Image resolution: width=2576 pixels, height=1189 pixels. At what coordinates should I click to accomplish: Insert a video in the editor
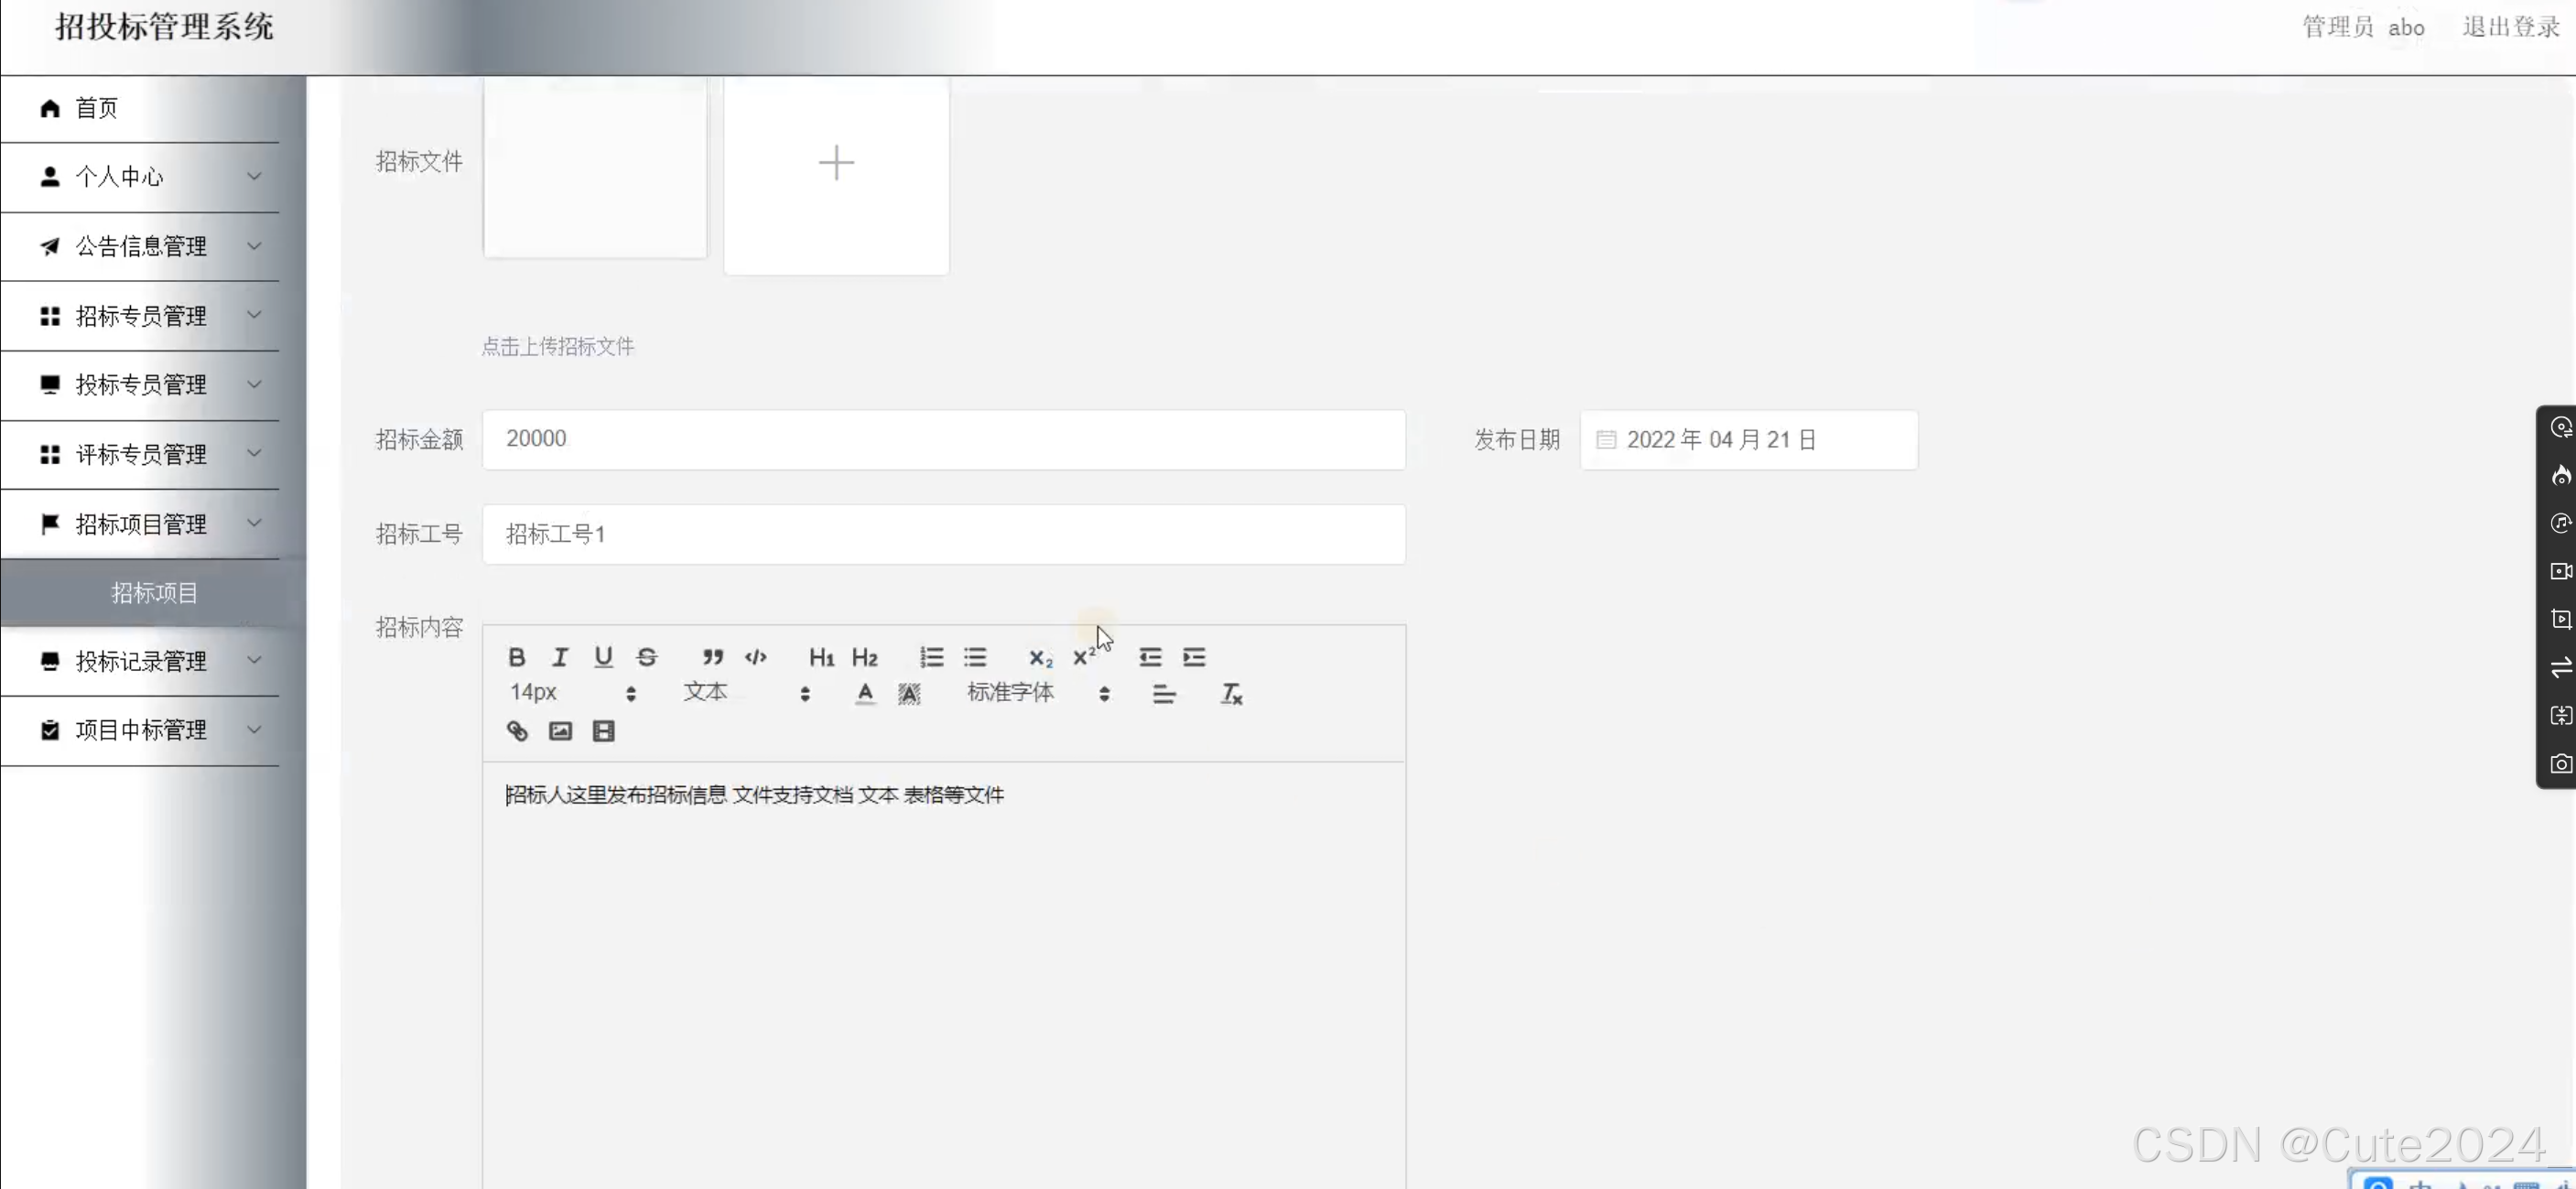click(x=603, y=731)
